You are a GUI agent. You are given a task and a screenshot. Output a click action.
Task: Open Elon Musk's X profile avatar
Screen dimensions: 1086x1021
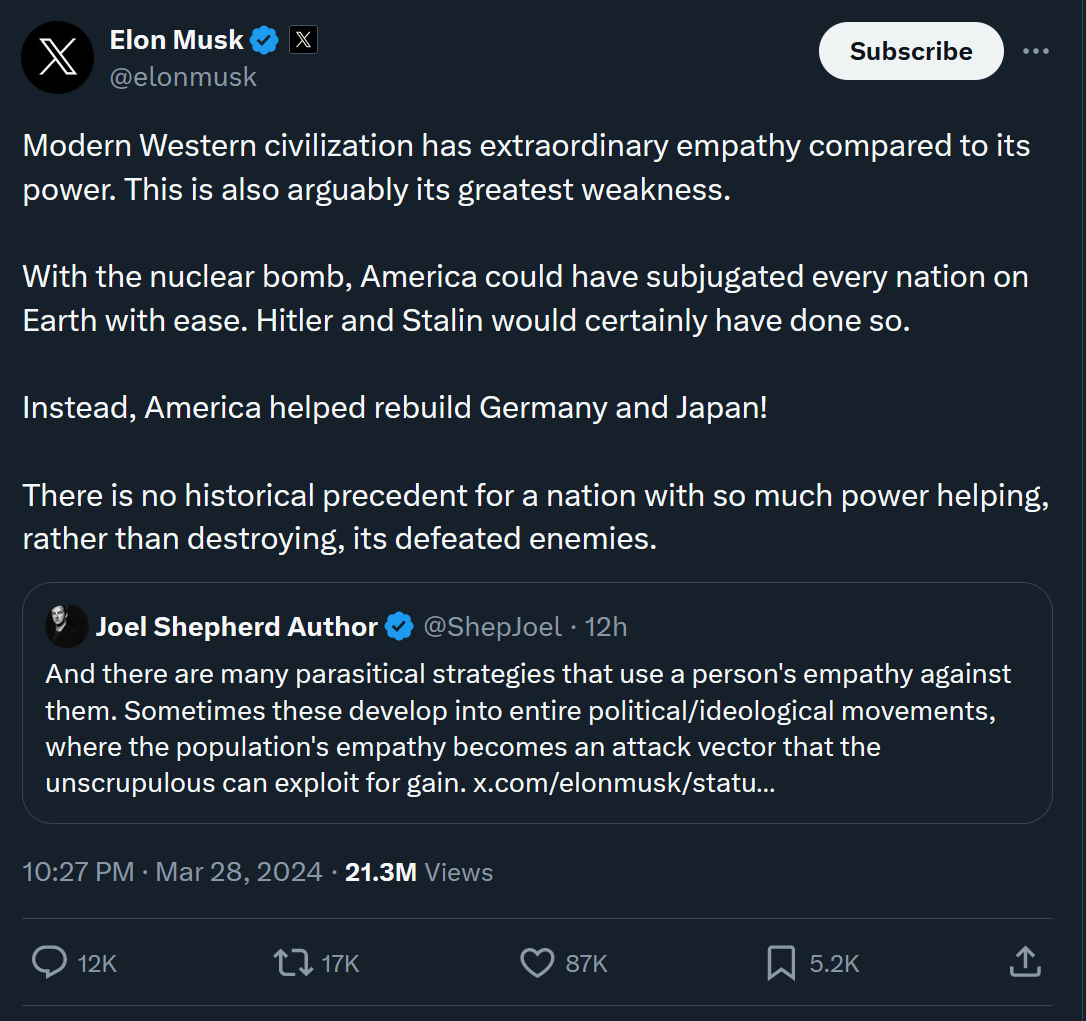[57, 57]
